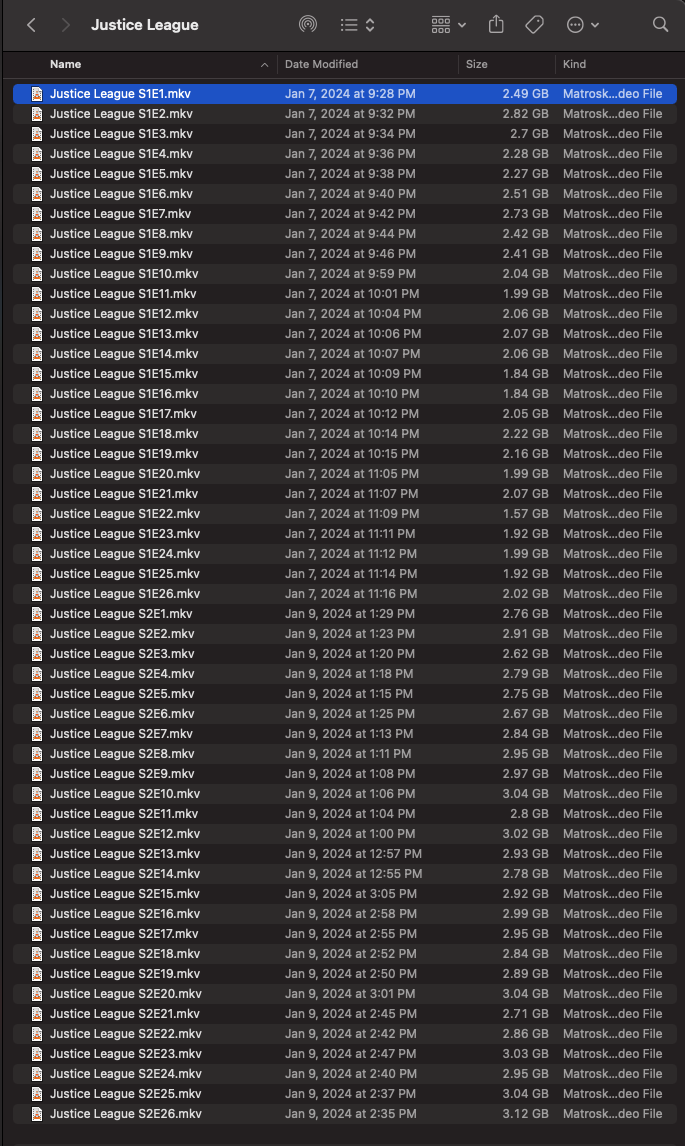The width and height of the screenshot is (685, 1146).
Task: Click file icon of Justice League S1E5.mkv
Action: click(37, 174)
